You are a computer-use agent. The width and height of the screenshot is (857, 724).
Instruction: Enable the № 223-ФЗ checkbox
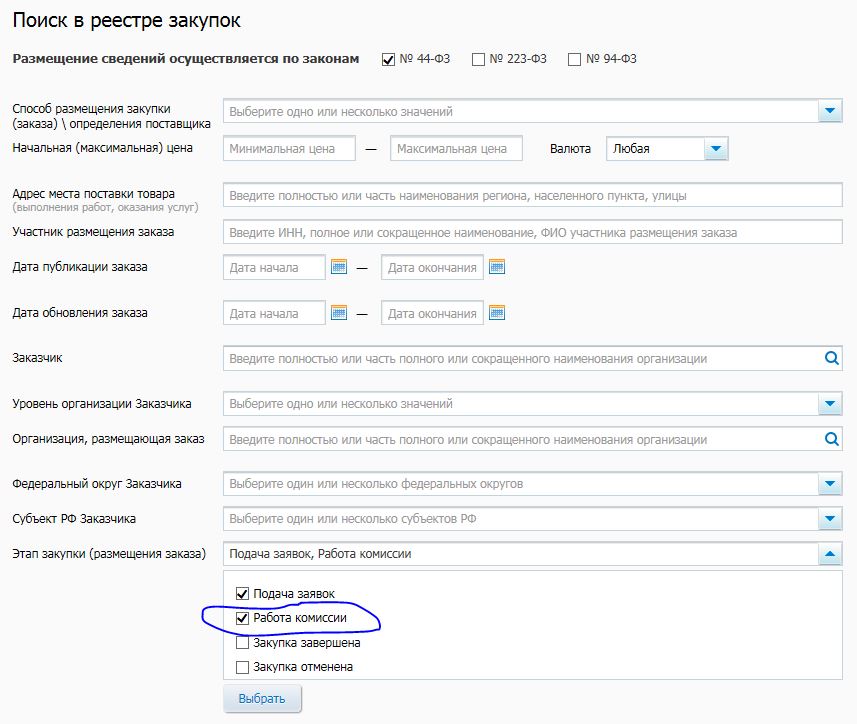(x=478, y=59)
